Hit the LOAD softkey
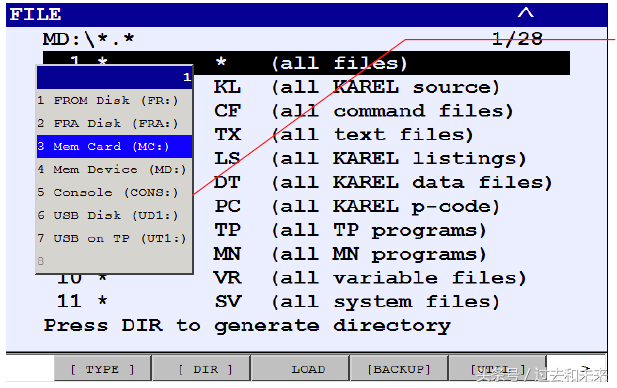 click(301, 369)
